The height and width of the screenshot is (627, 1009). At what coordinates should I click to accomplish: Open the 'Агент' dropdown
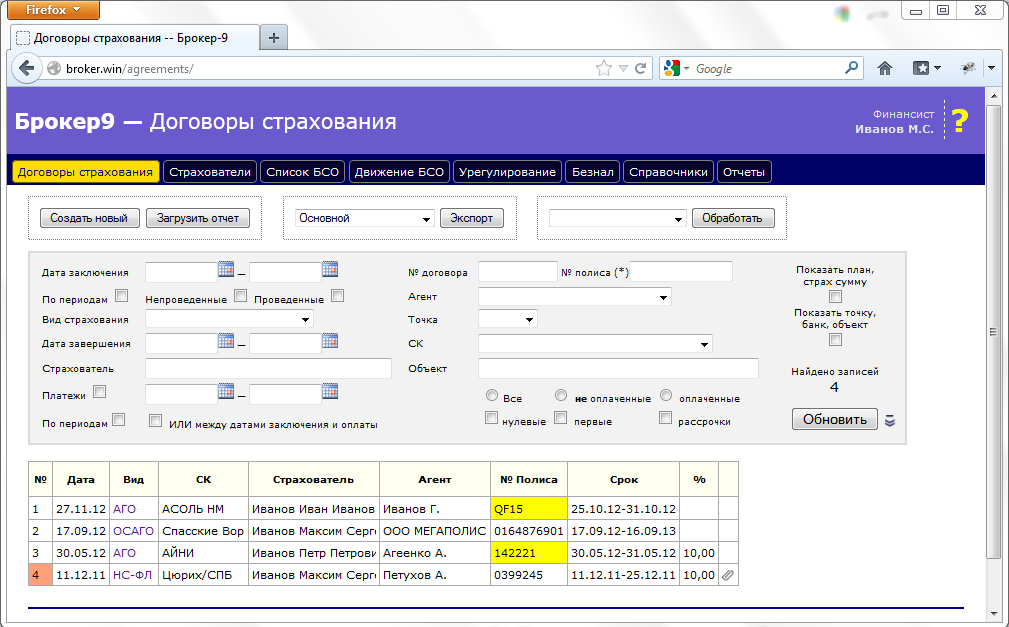click(x=575, y=297)
